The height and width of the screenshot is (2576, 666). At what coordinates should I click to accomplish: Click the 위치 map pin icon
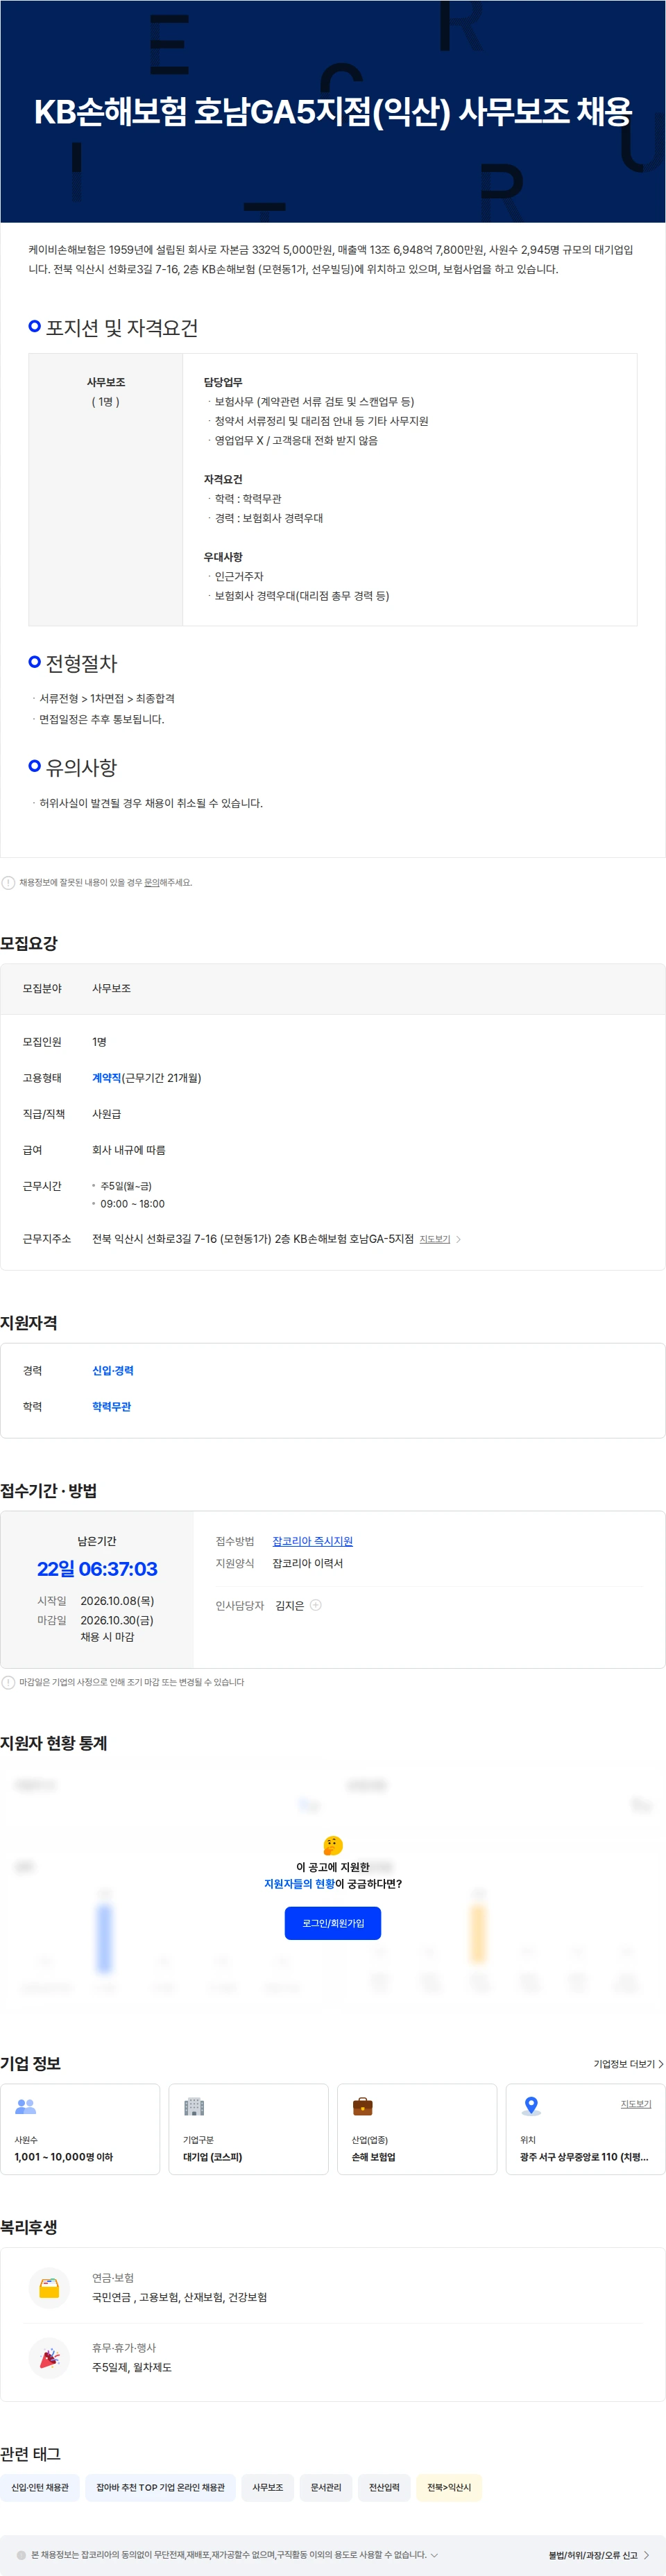point(531,2106)
